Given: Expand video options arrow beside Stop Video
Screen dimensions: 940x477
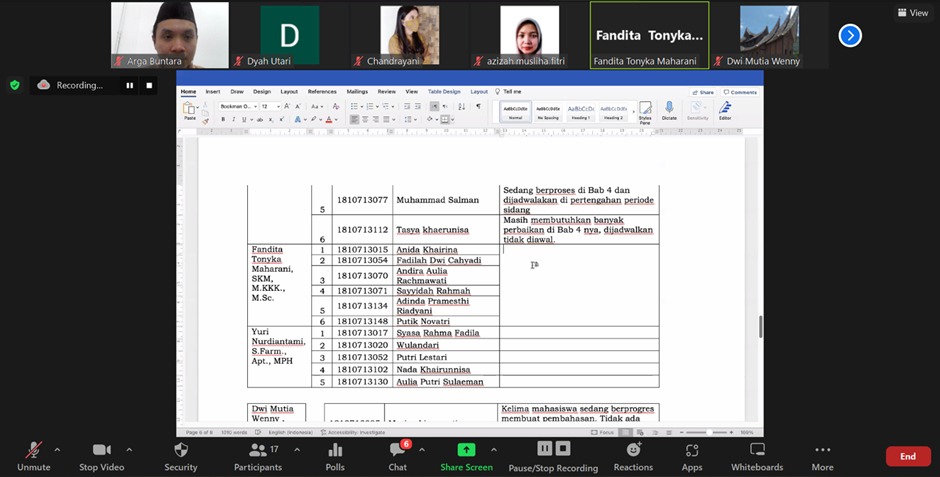Looking at the screenshot, I should (129, 450).
